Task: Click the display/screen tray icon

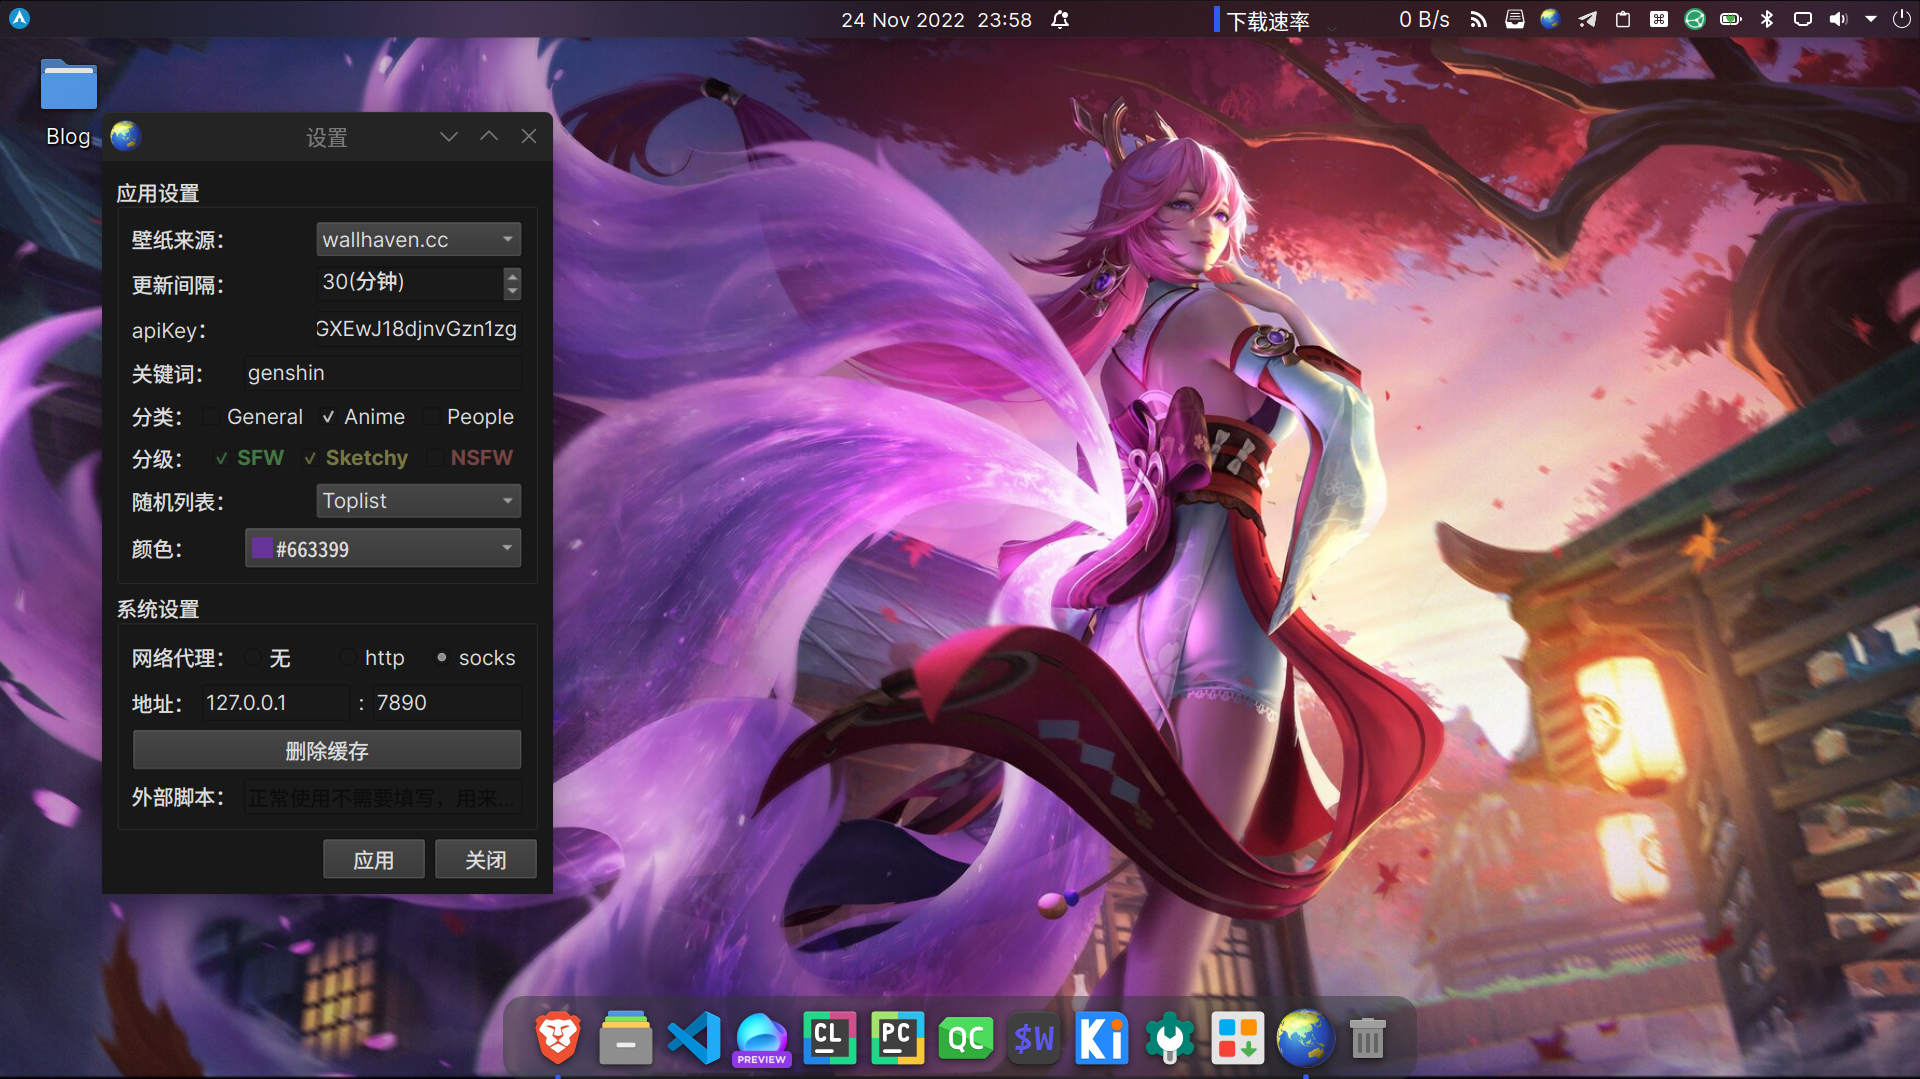Action: click(x=1802, y=19)
